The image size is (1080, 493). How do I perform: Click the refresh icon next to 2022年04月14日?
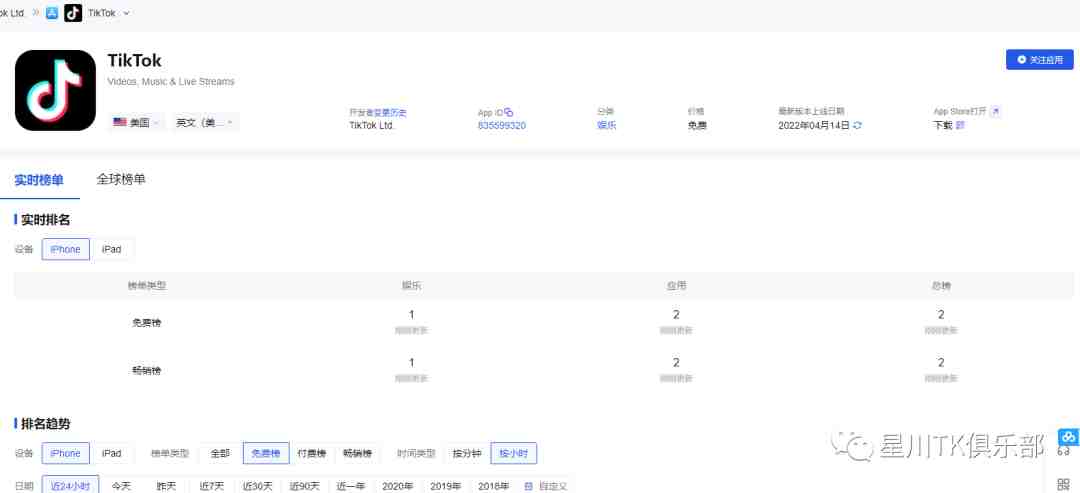pos(858,125)
